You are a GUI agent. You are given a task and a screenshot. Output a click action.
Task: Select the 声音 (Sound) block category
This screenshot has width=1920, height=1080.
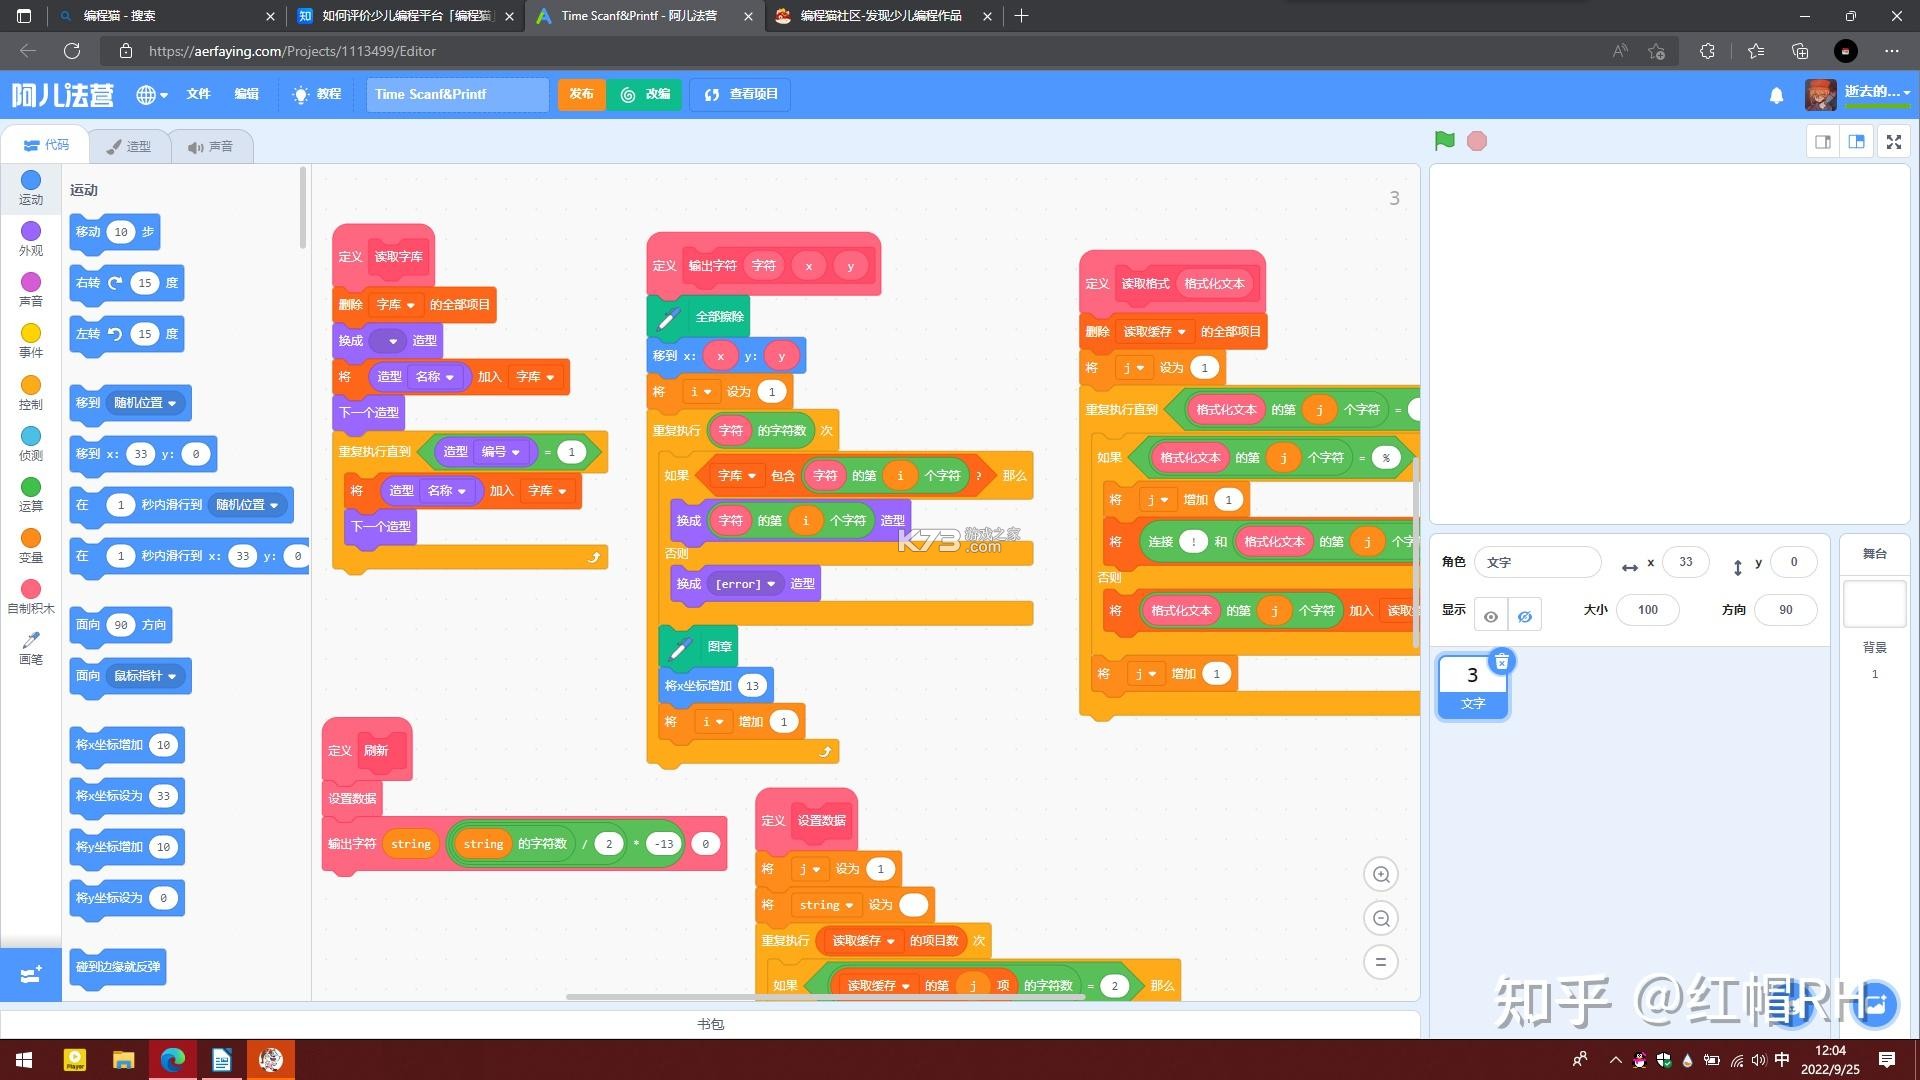click(31, 290)
